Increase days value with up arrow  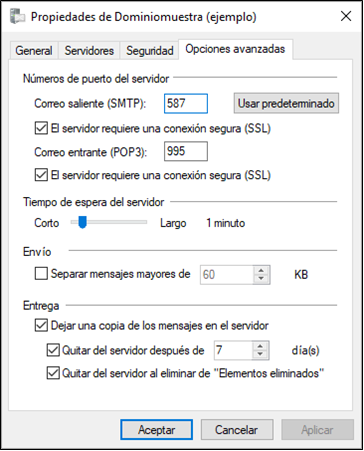tap(260, 346)
